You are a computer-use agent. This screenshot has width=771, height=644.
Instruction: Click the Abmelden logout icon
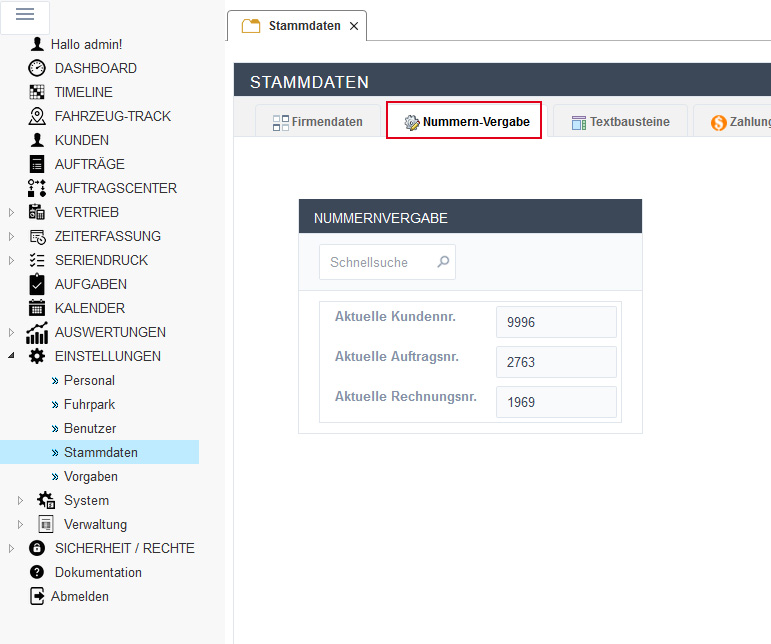point(37,596)
